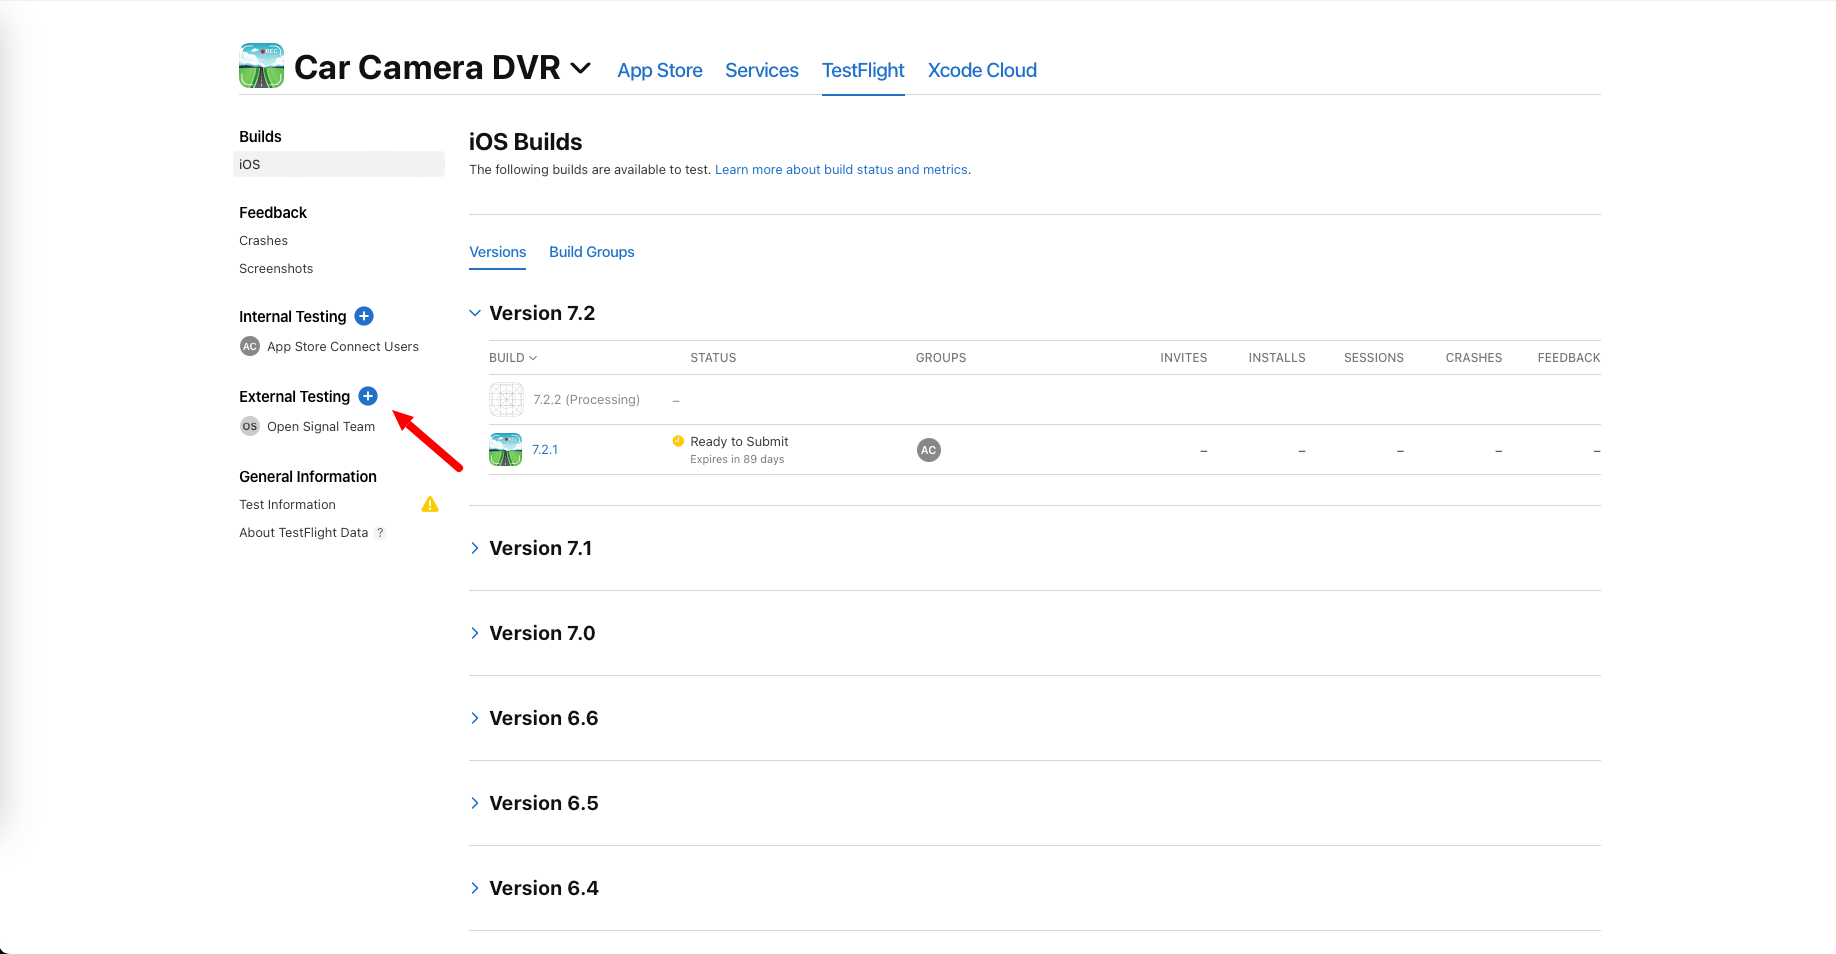1836x954 pixels.
Task: Click the INVITES column header
Action: pyautogui.click(x=1184, y=358)
